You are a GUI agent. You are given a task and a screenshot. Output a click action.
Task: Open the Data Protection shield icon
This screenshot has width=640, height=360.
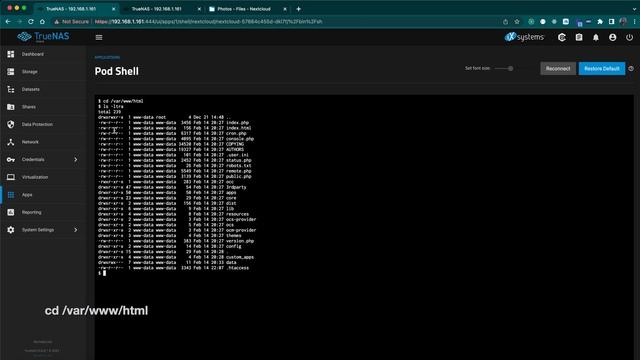point(11,124)
